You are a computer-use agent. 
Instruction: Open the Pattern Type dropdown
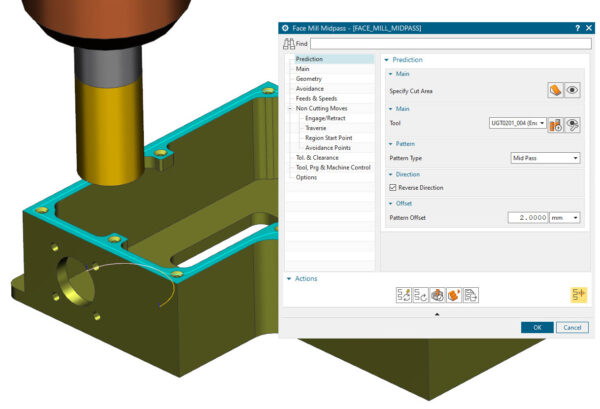click(545, 158)
